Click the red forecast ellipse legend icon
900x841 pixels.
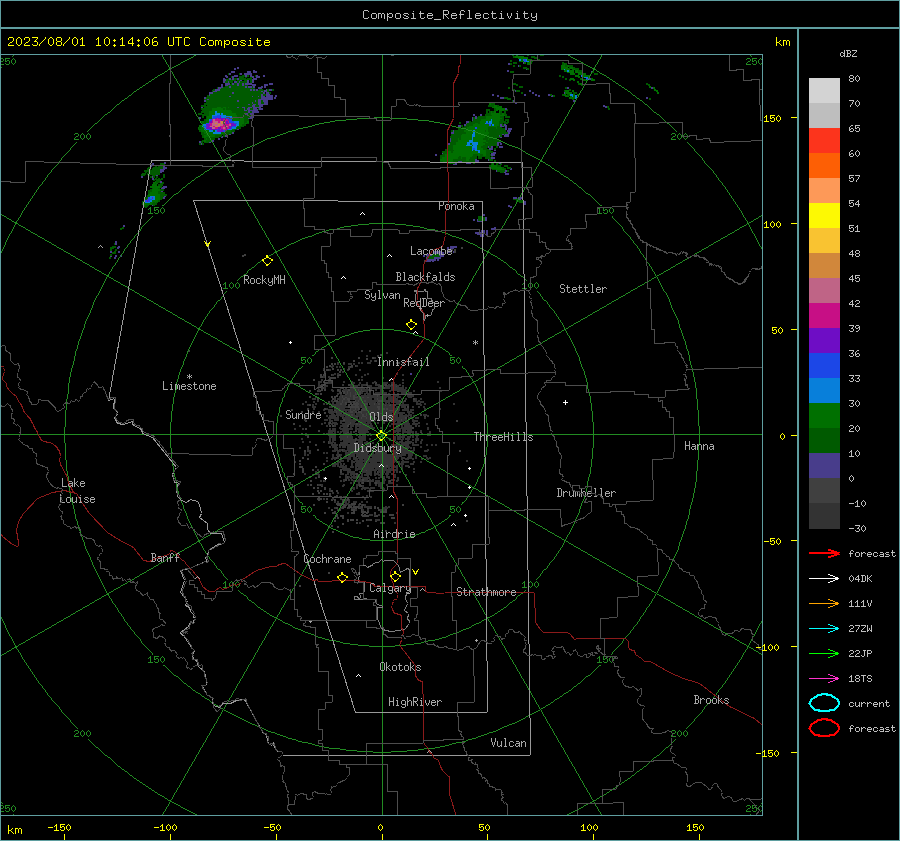[x=824, y=728]
